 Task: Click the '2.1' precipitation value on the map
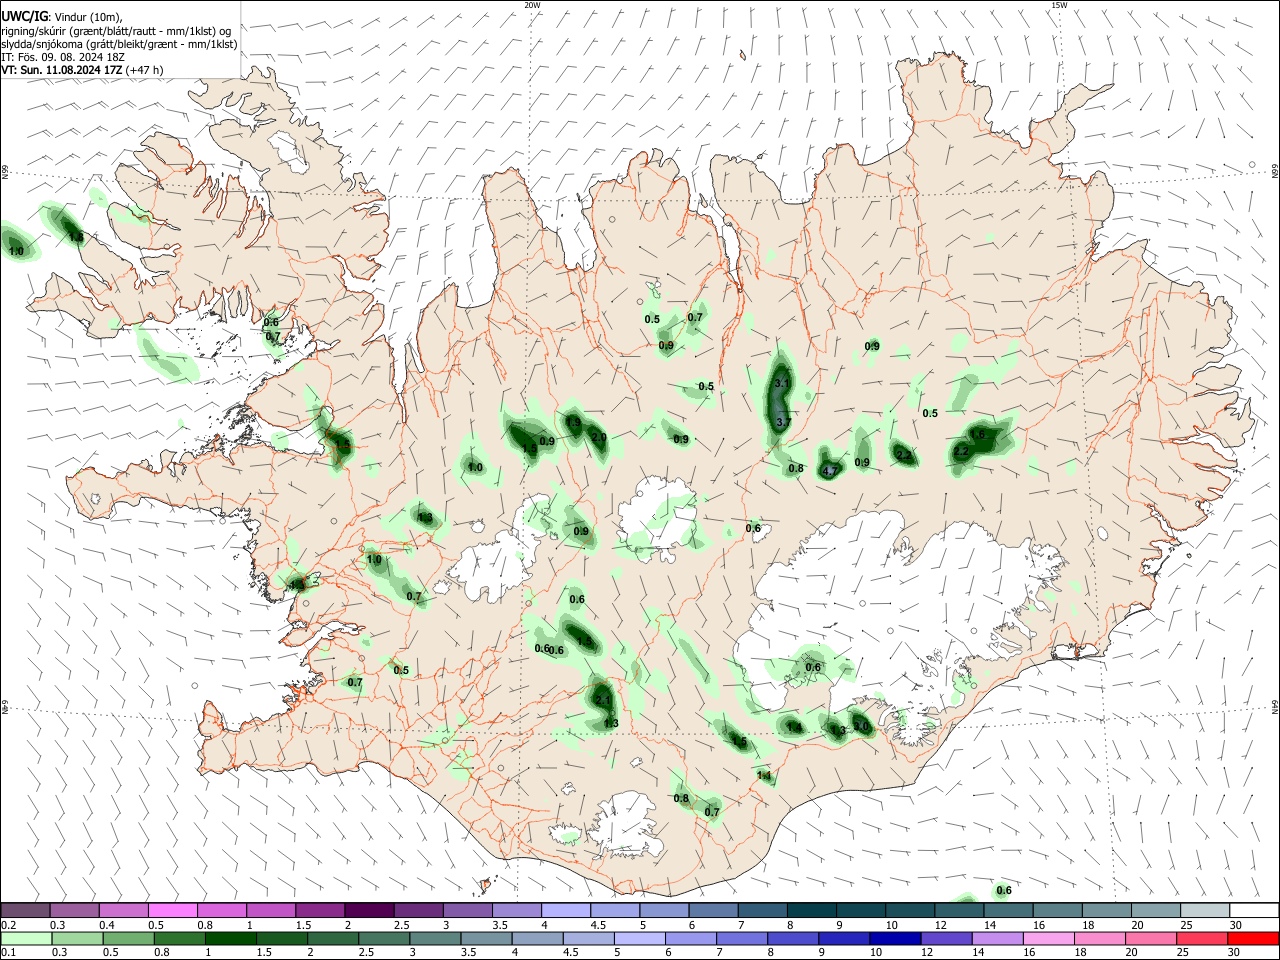point(603,700)
